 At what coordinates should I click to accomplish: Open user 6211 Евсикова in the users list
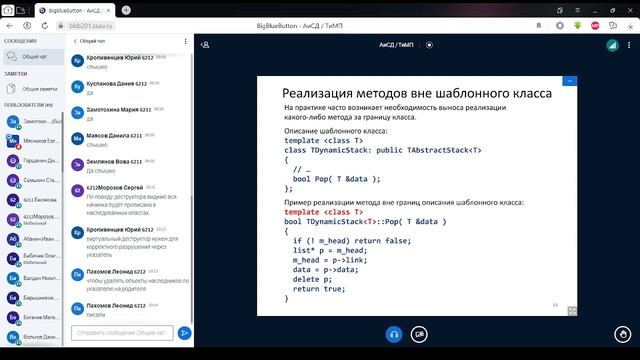click(x=33, y=200)
